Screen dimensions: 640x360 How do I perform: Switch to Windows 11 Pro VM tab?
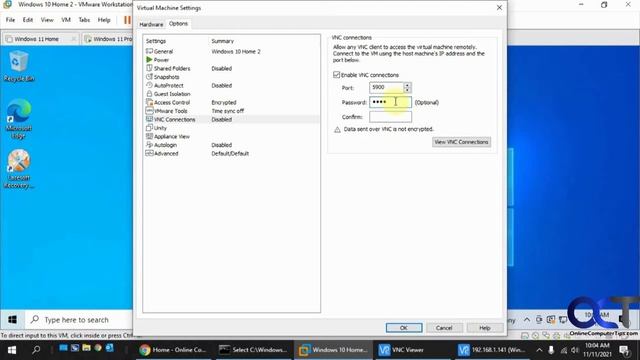[108, 39]
